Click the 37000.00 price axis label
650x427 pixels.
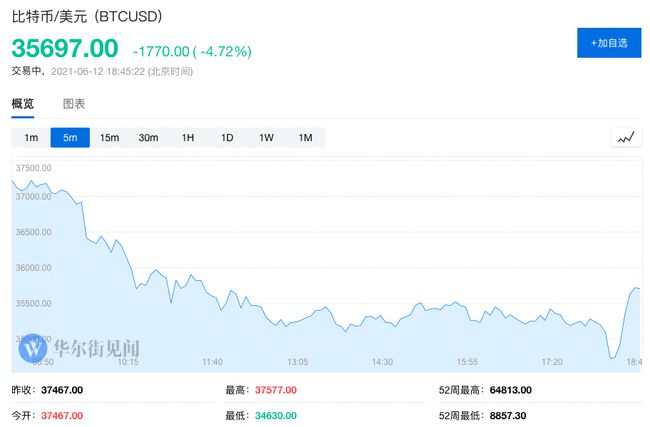point(33,196)
